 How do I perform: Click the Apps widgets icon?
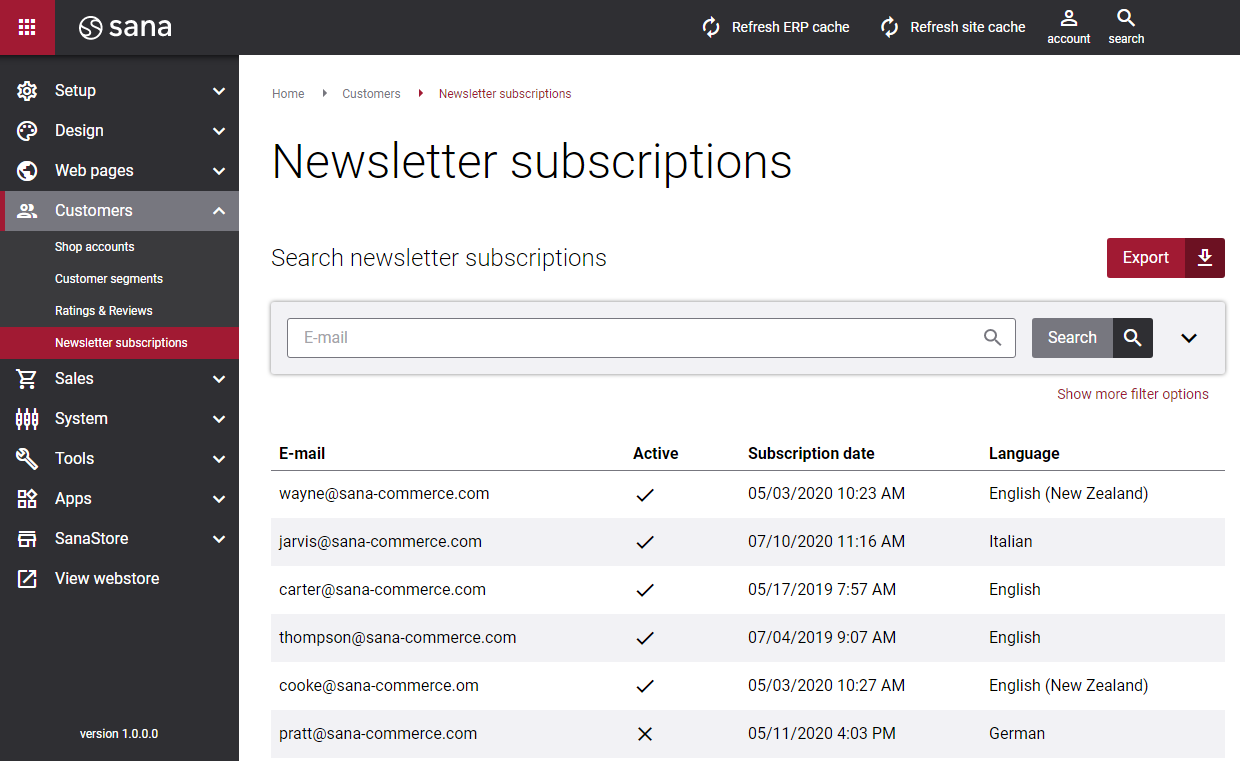pos(27,499)
